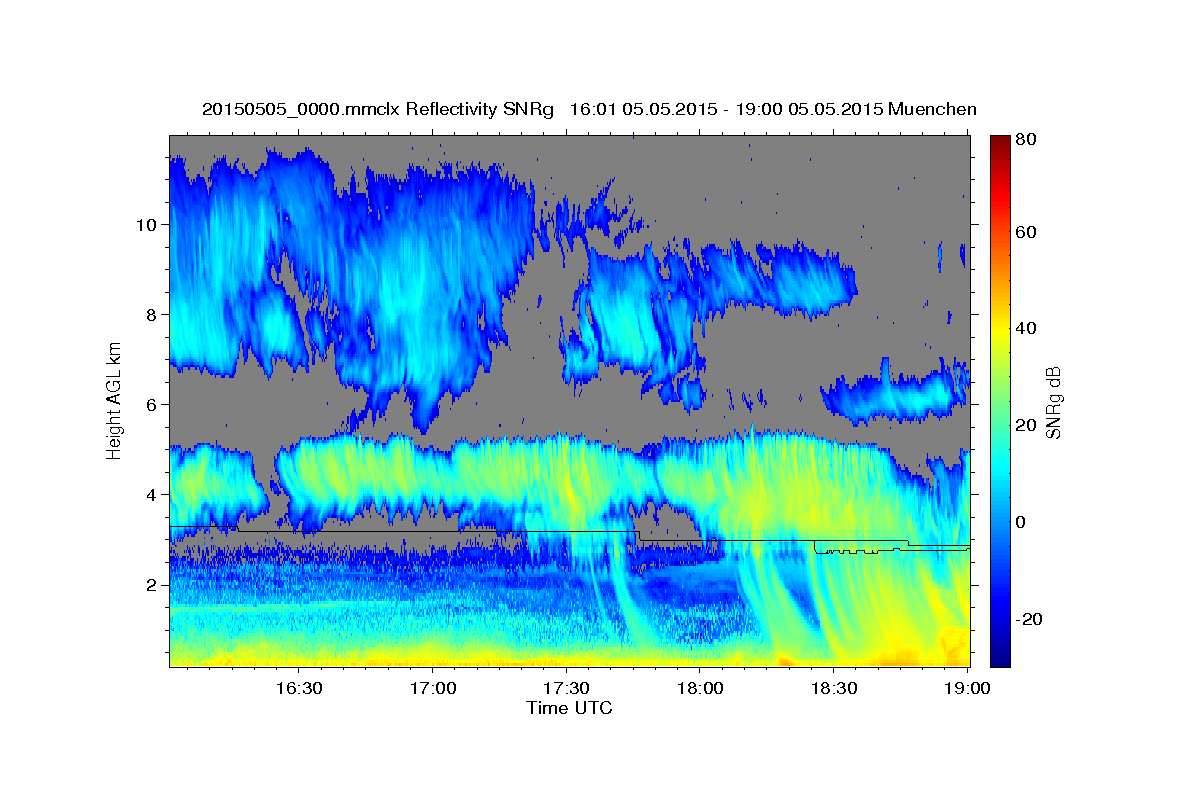This screenshot has width=1200, height=800.
Task: Click the height tick label 8
Action: click(x=151, y=315)
